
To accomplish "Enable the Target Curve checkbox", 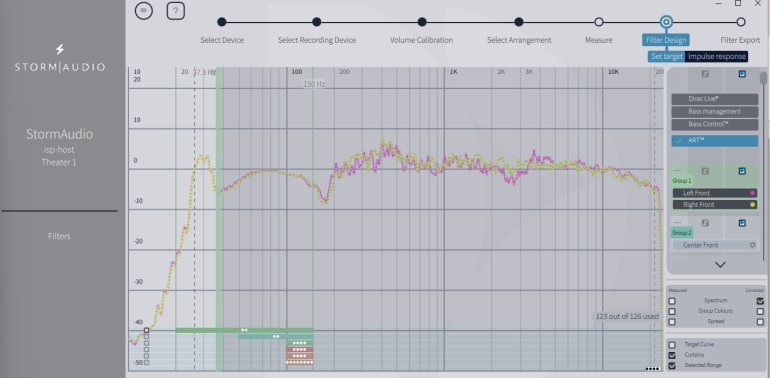I will point(672,345).
